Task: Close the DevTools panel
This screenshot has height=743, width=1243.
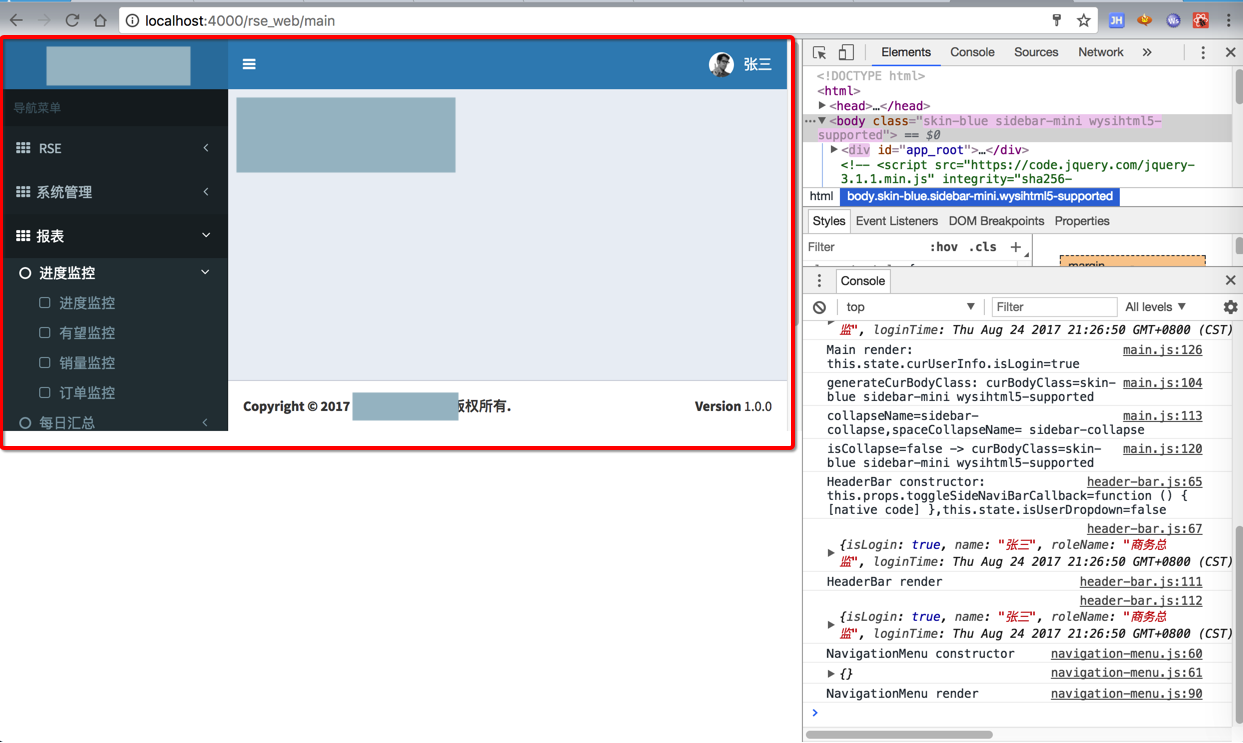Action: tap(1230, 52)
